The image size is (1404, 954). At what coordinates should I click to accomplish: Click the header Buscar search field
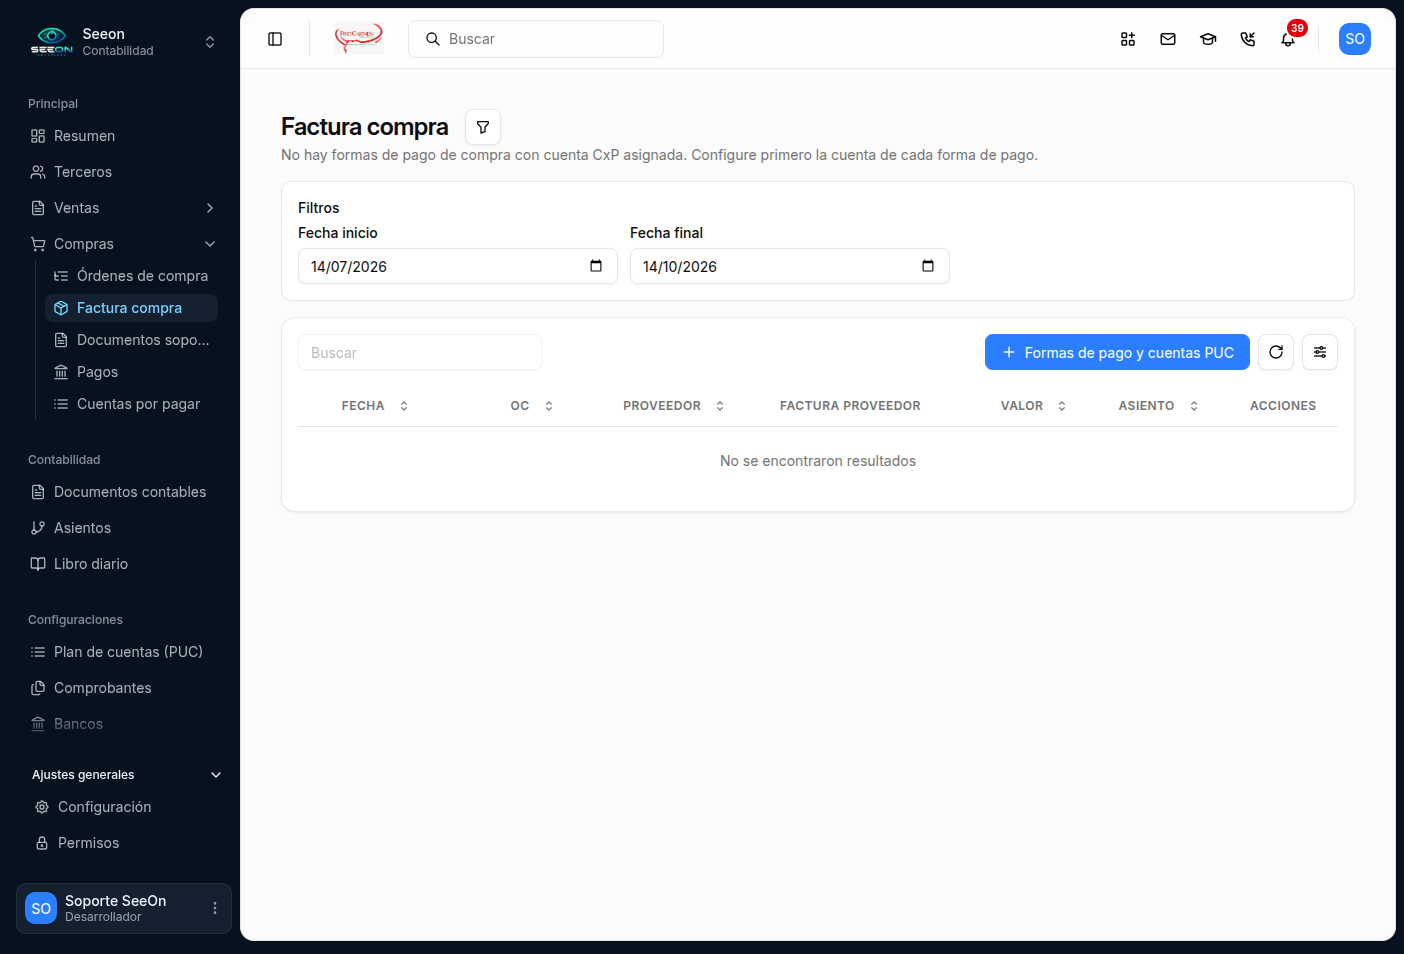click(536, 39)
